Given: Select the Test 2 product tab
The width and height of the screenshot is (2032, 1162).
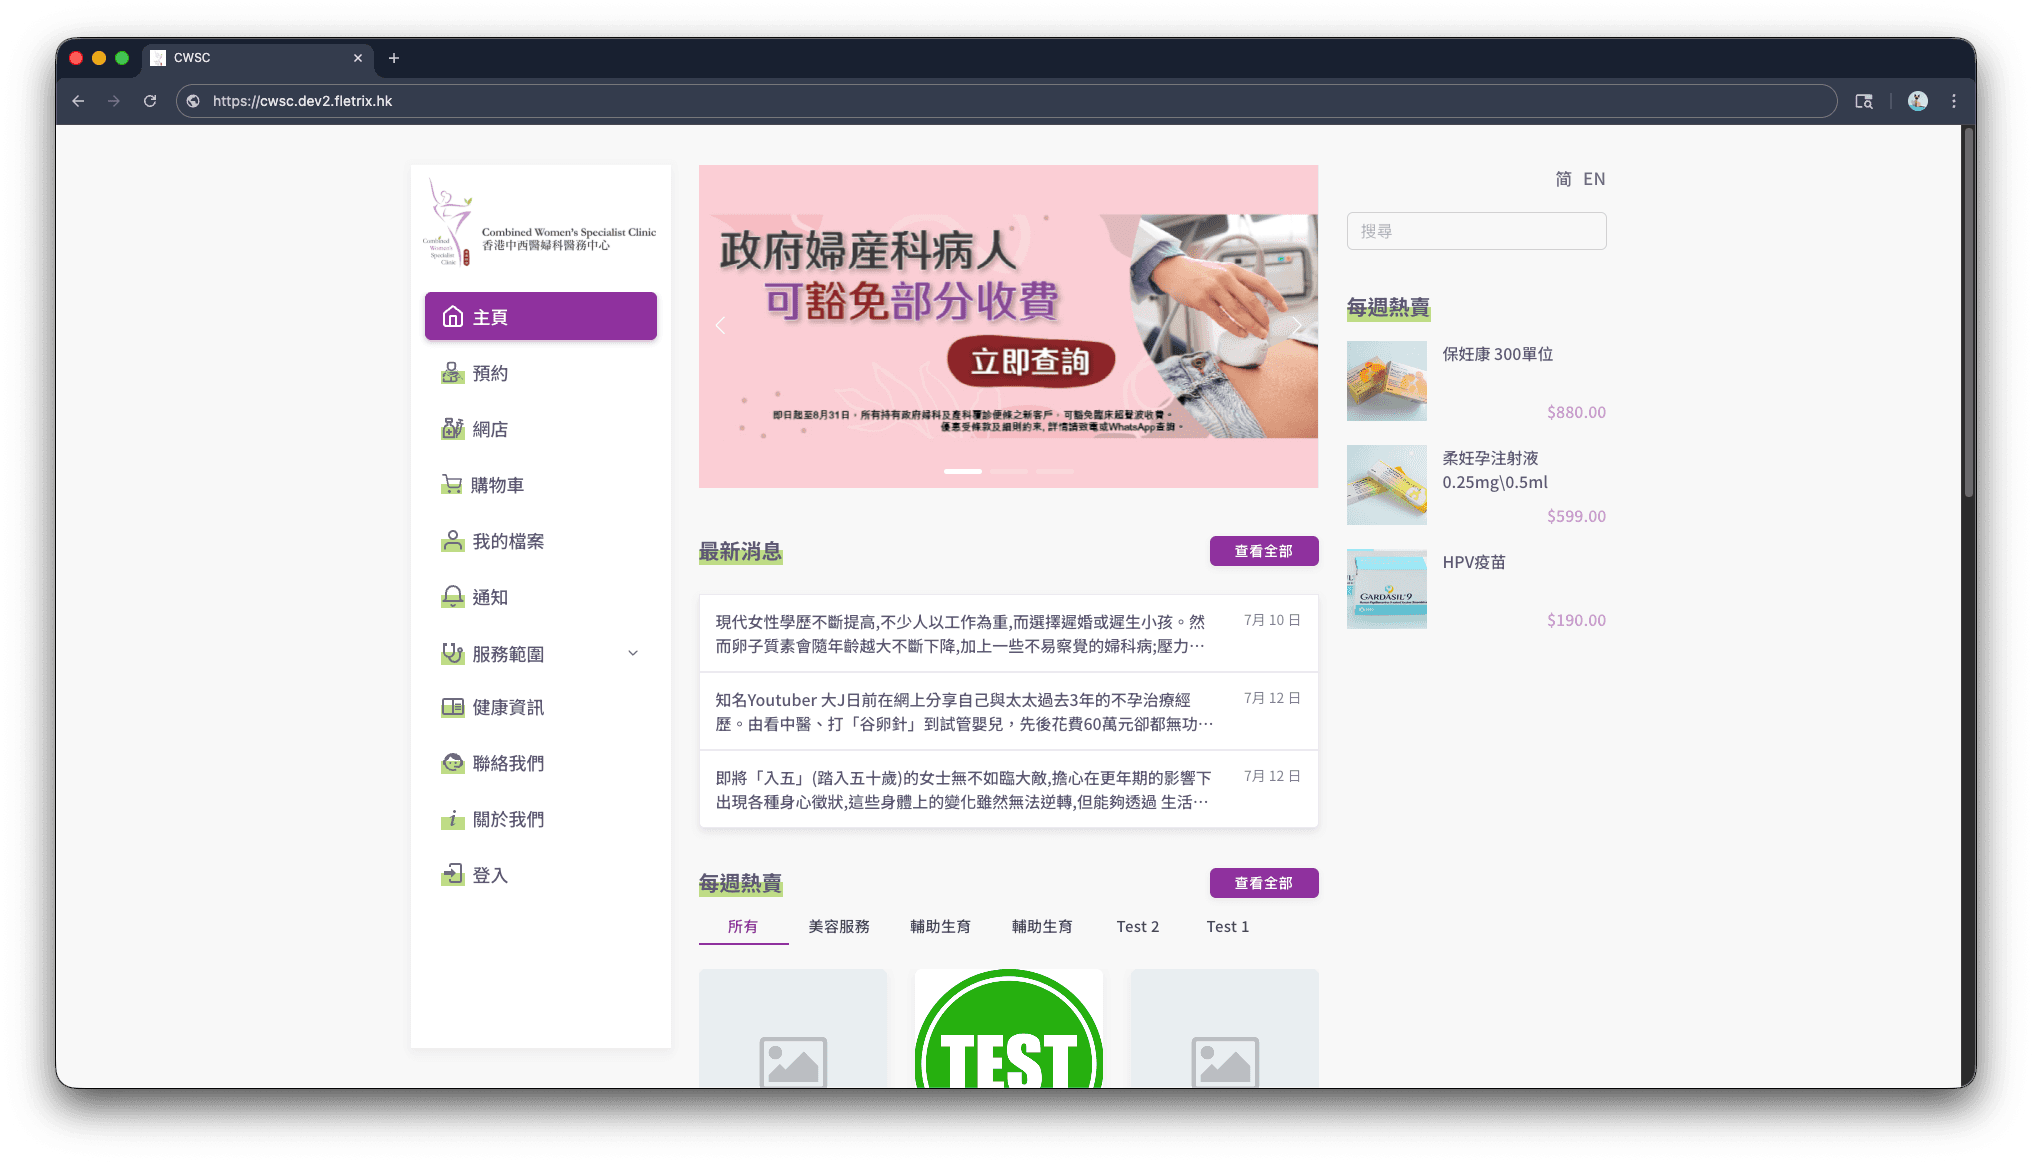Looking at the screenshot, I should (1137, 927).
